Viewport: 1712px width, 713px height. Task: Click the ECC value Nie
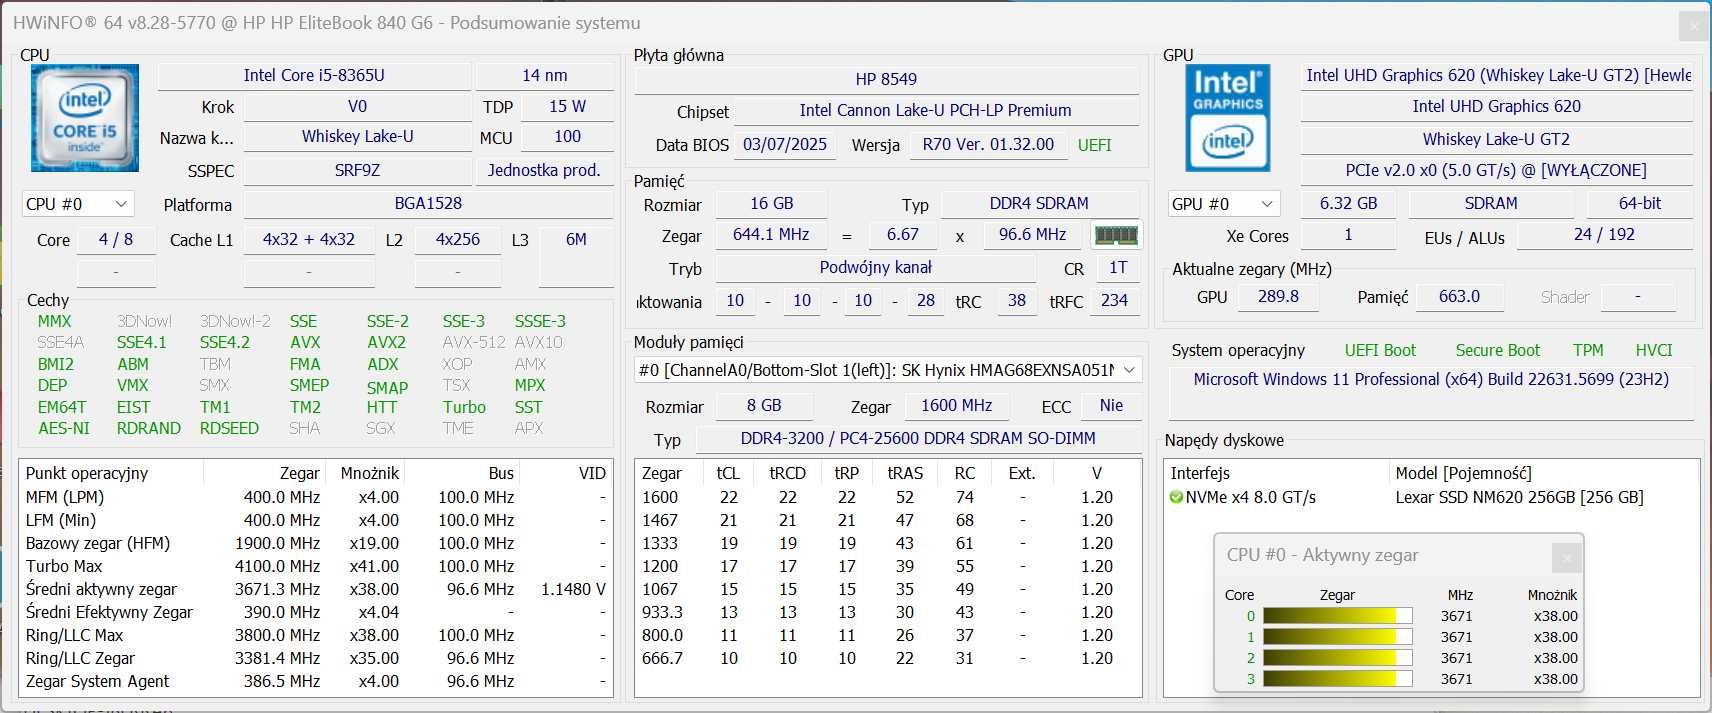click(x=1111, y=406)
